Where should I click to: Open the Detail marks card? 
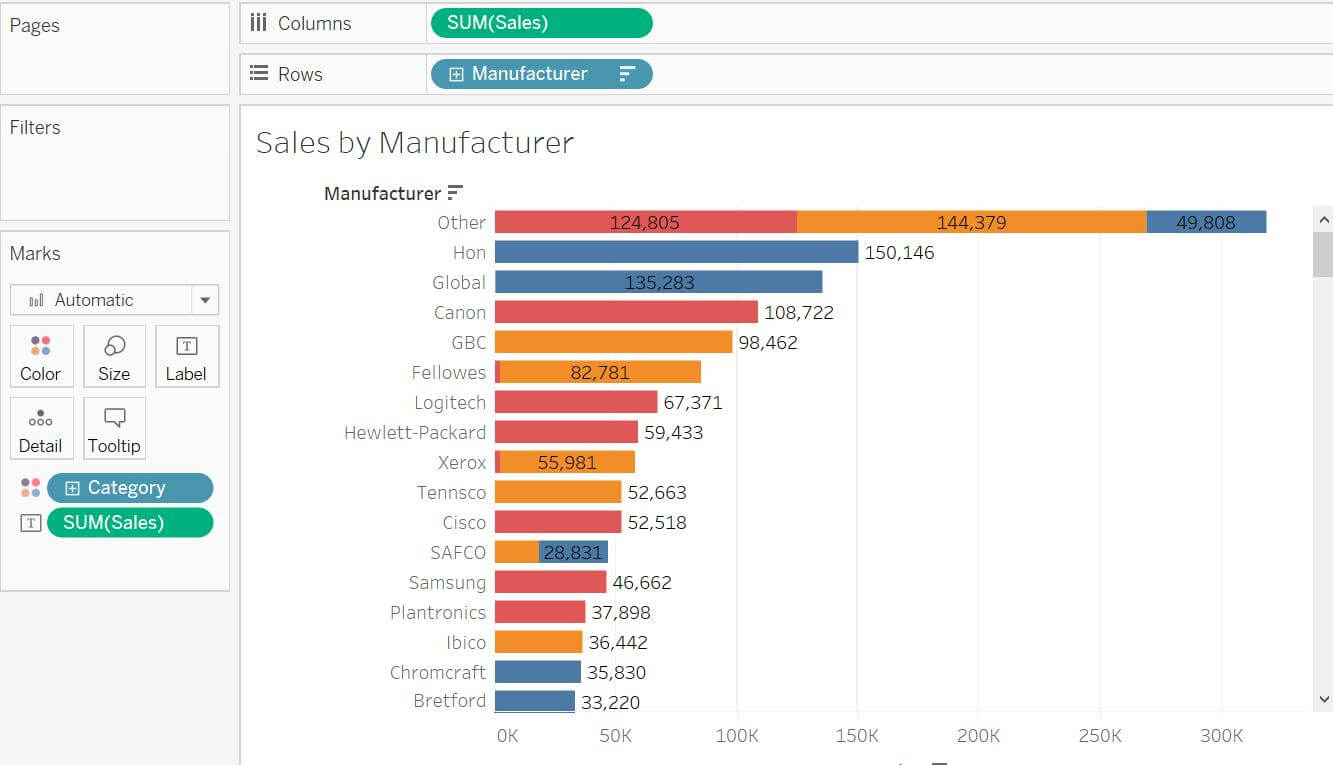click(x=41, y=429)
